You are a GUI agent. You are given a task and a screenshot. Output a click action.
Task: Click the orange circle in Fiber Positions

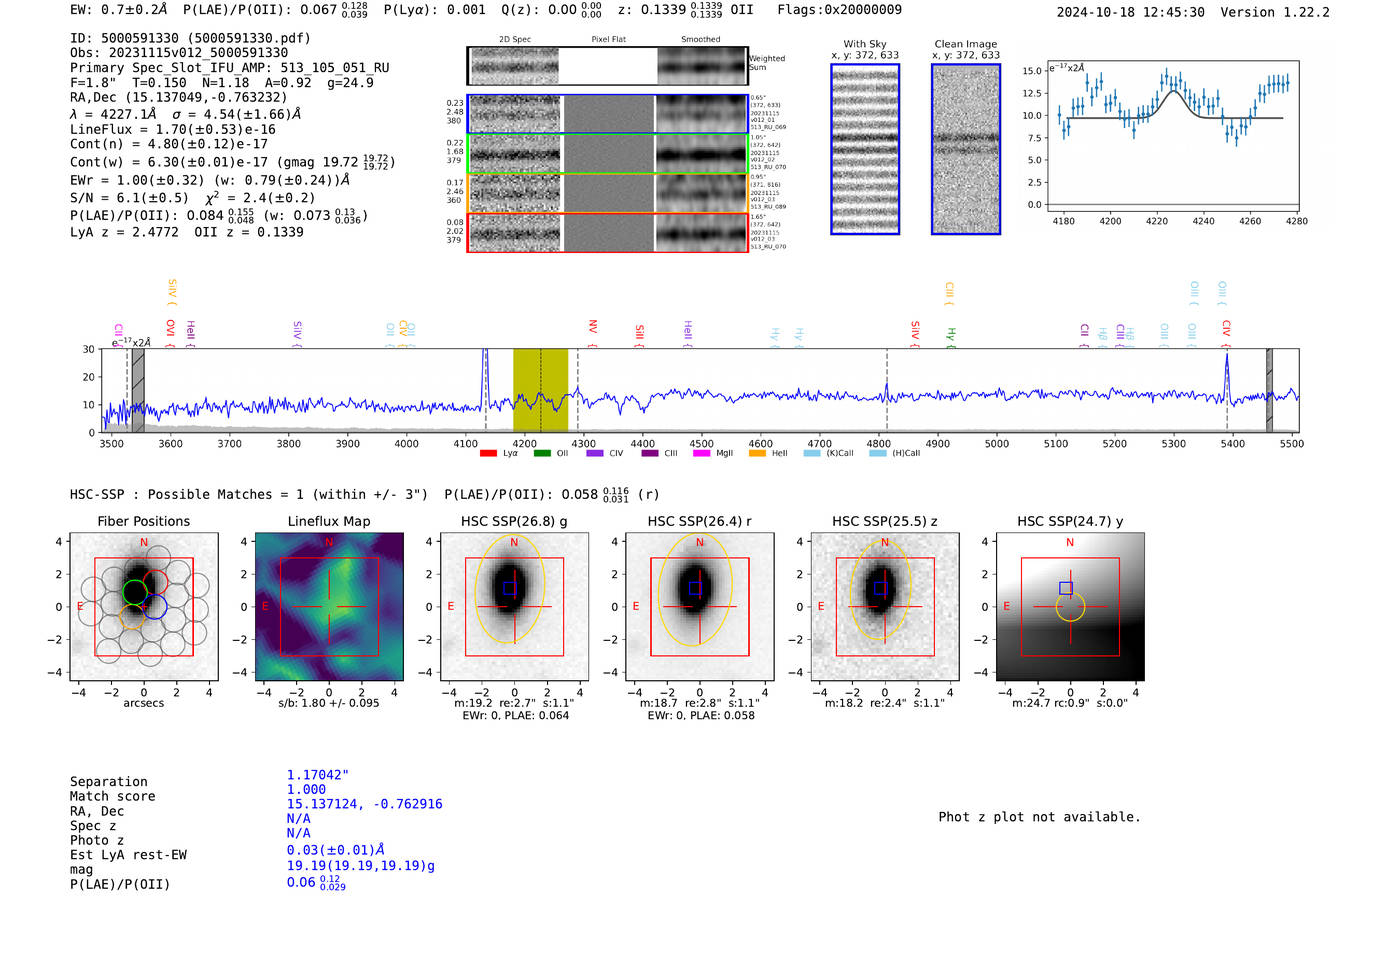133,616
